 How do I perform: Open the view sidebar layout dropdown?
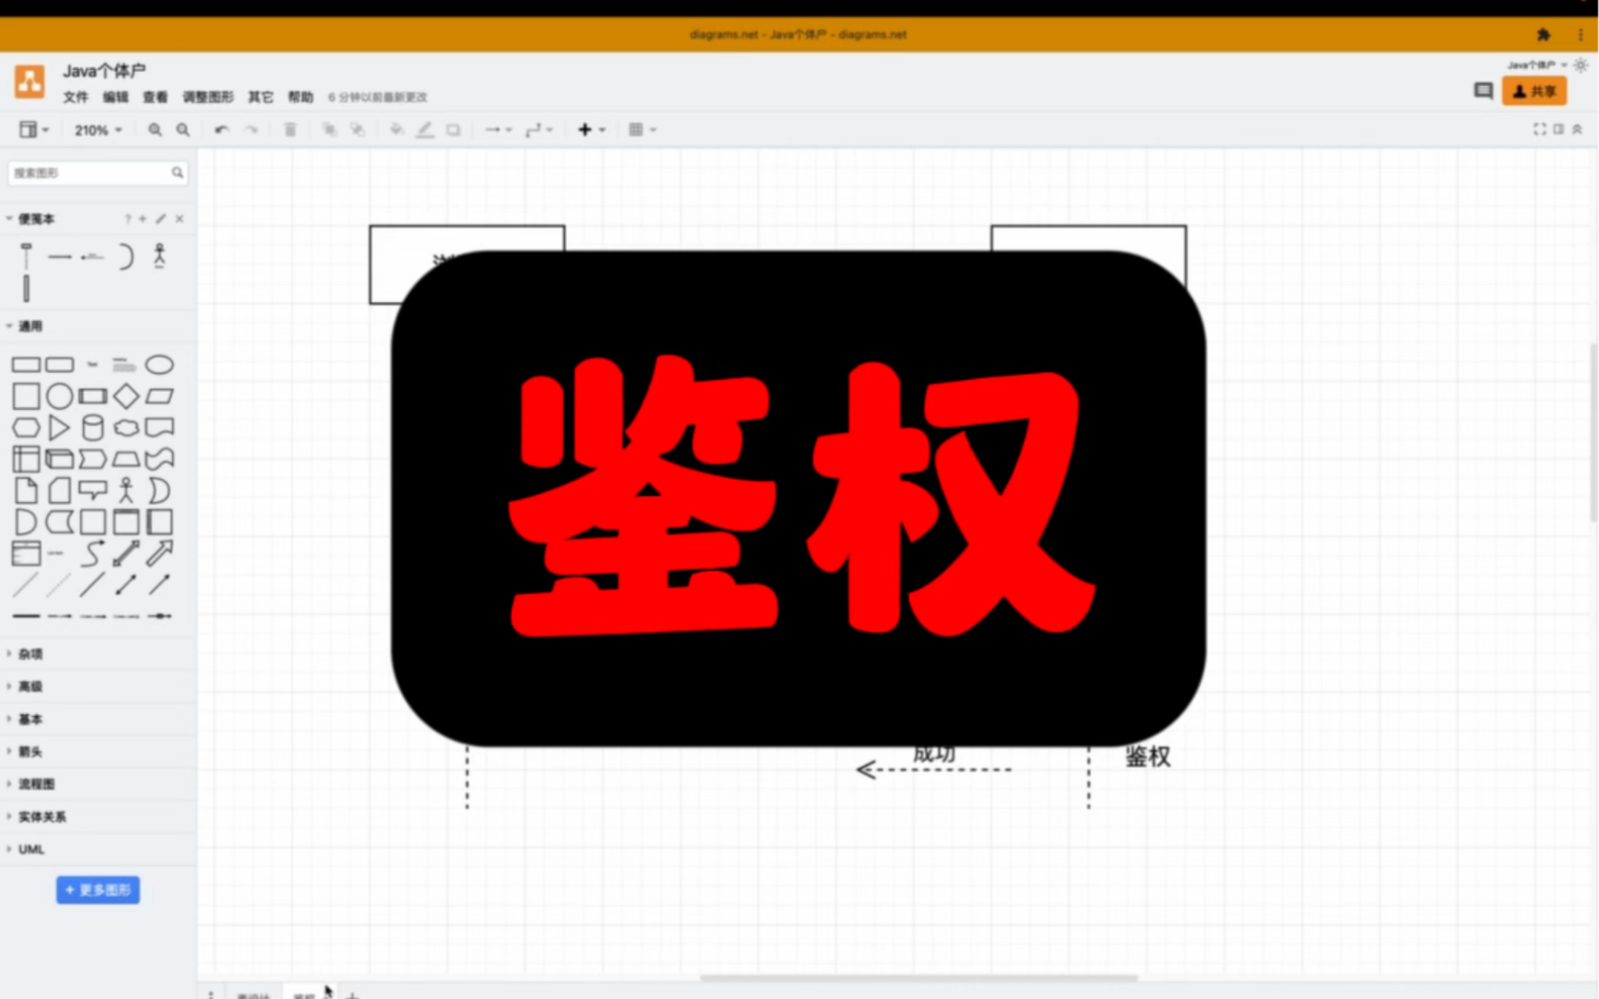pos(34,130)
